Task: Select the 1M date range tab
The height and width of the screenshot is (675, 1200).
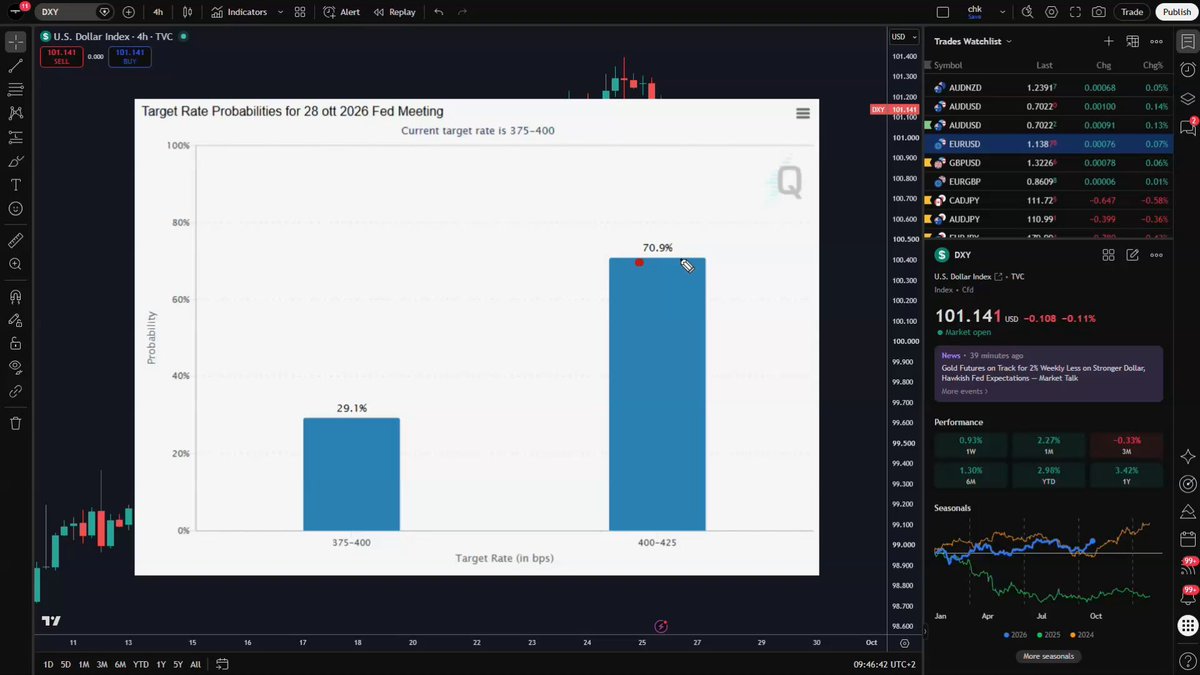Action: click(84, 664)
